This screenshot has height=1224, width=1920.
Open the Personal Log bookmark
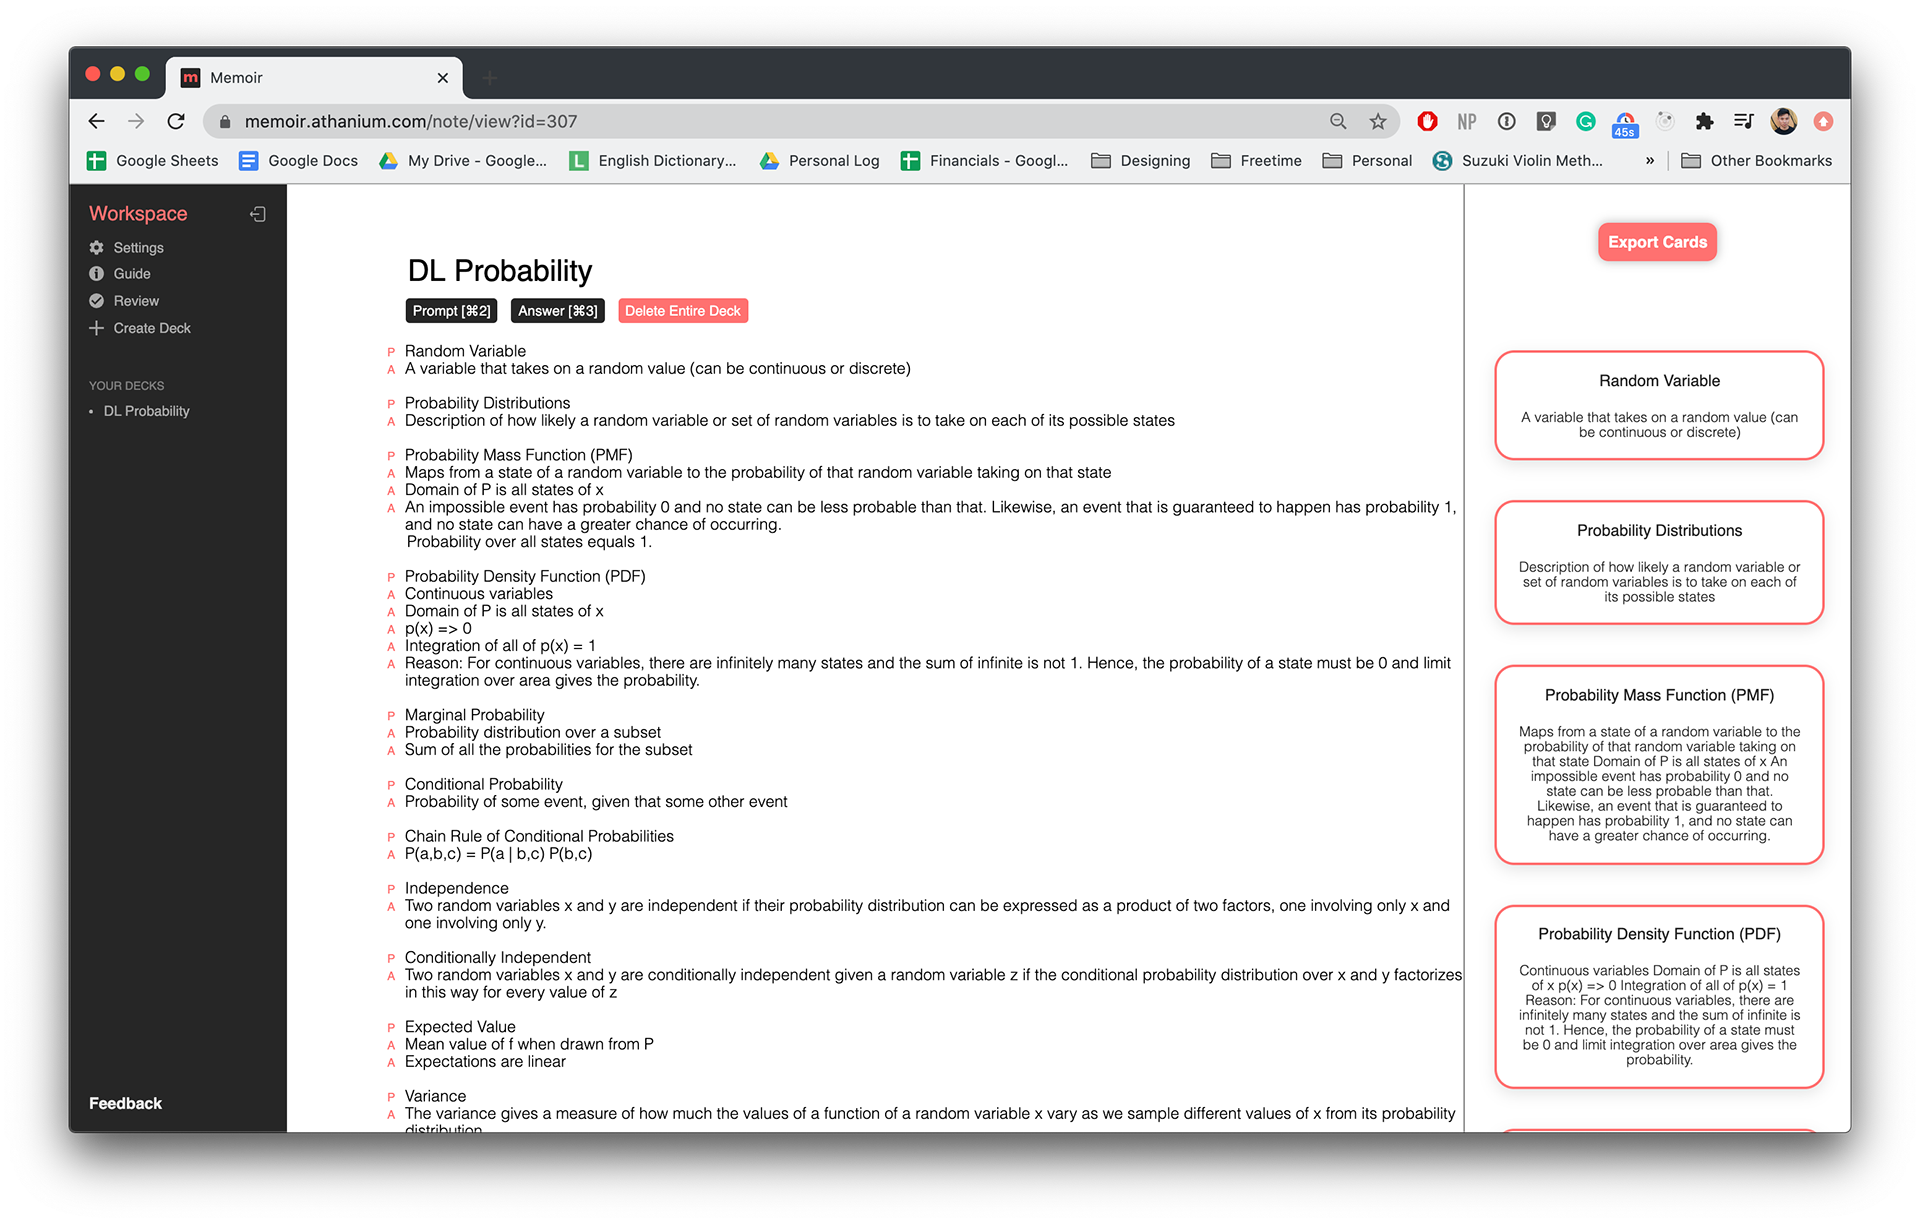click(819, 161)
